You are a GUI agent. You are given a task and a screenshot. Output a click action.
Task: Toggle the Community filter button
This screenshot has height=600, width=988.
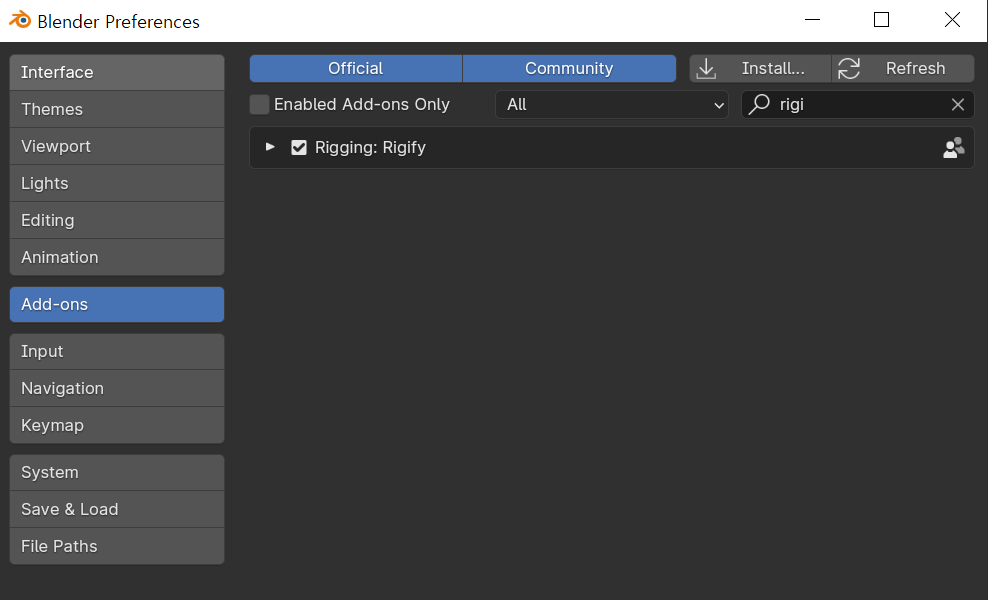pyautogui.click(x=569, y=68)
